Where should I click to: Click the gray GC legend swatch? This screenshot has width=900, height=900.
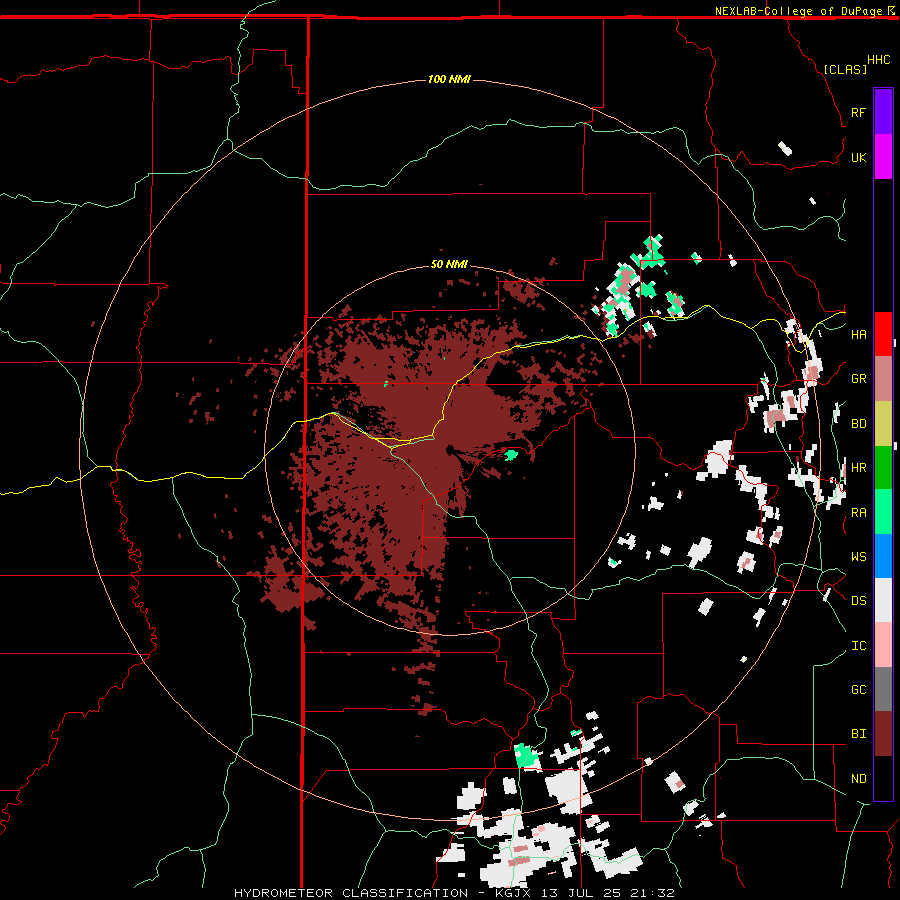point(883,689)
